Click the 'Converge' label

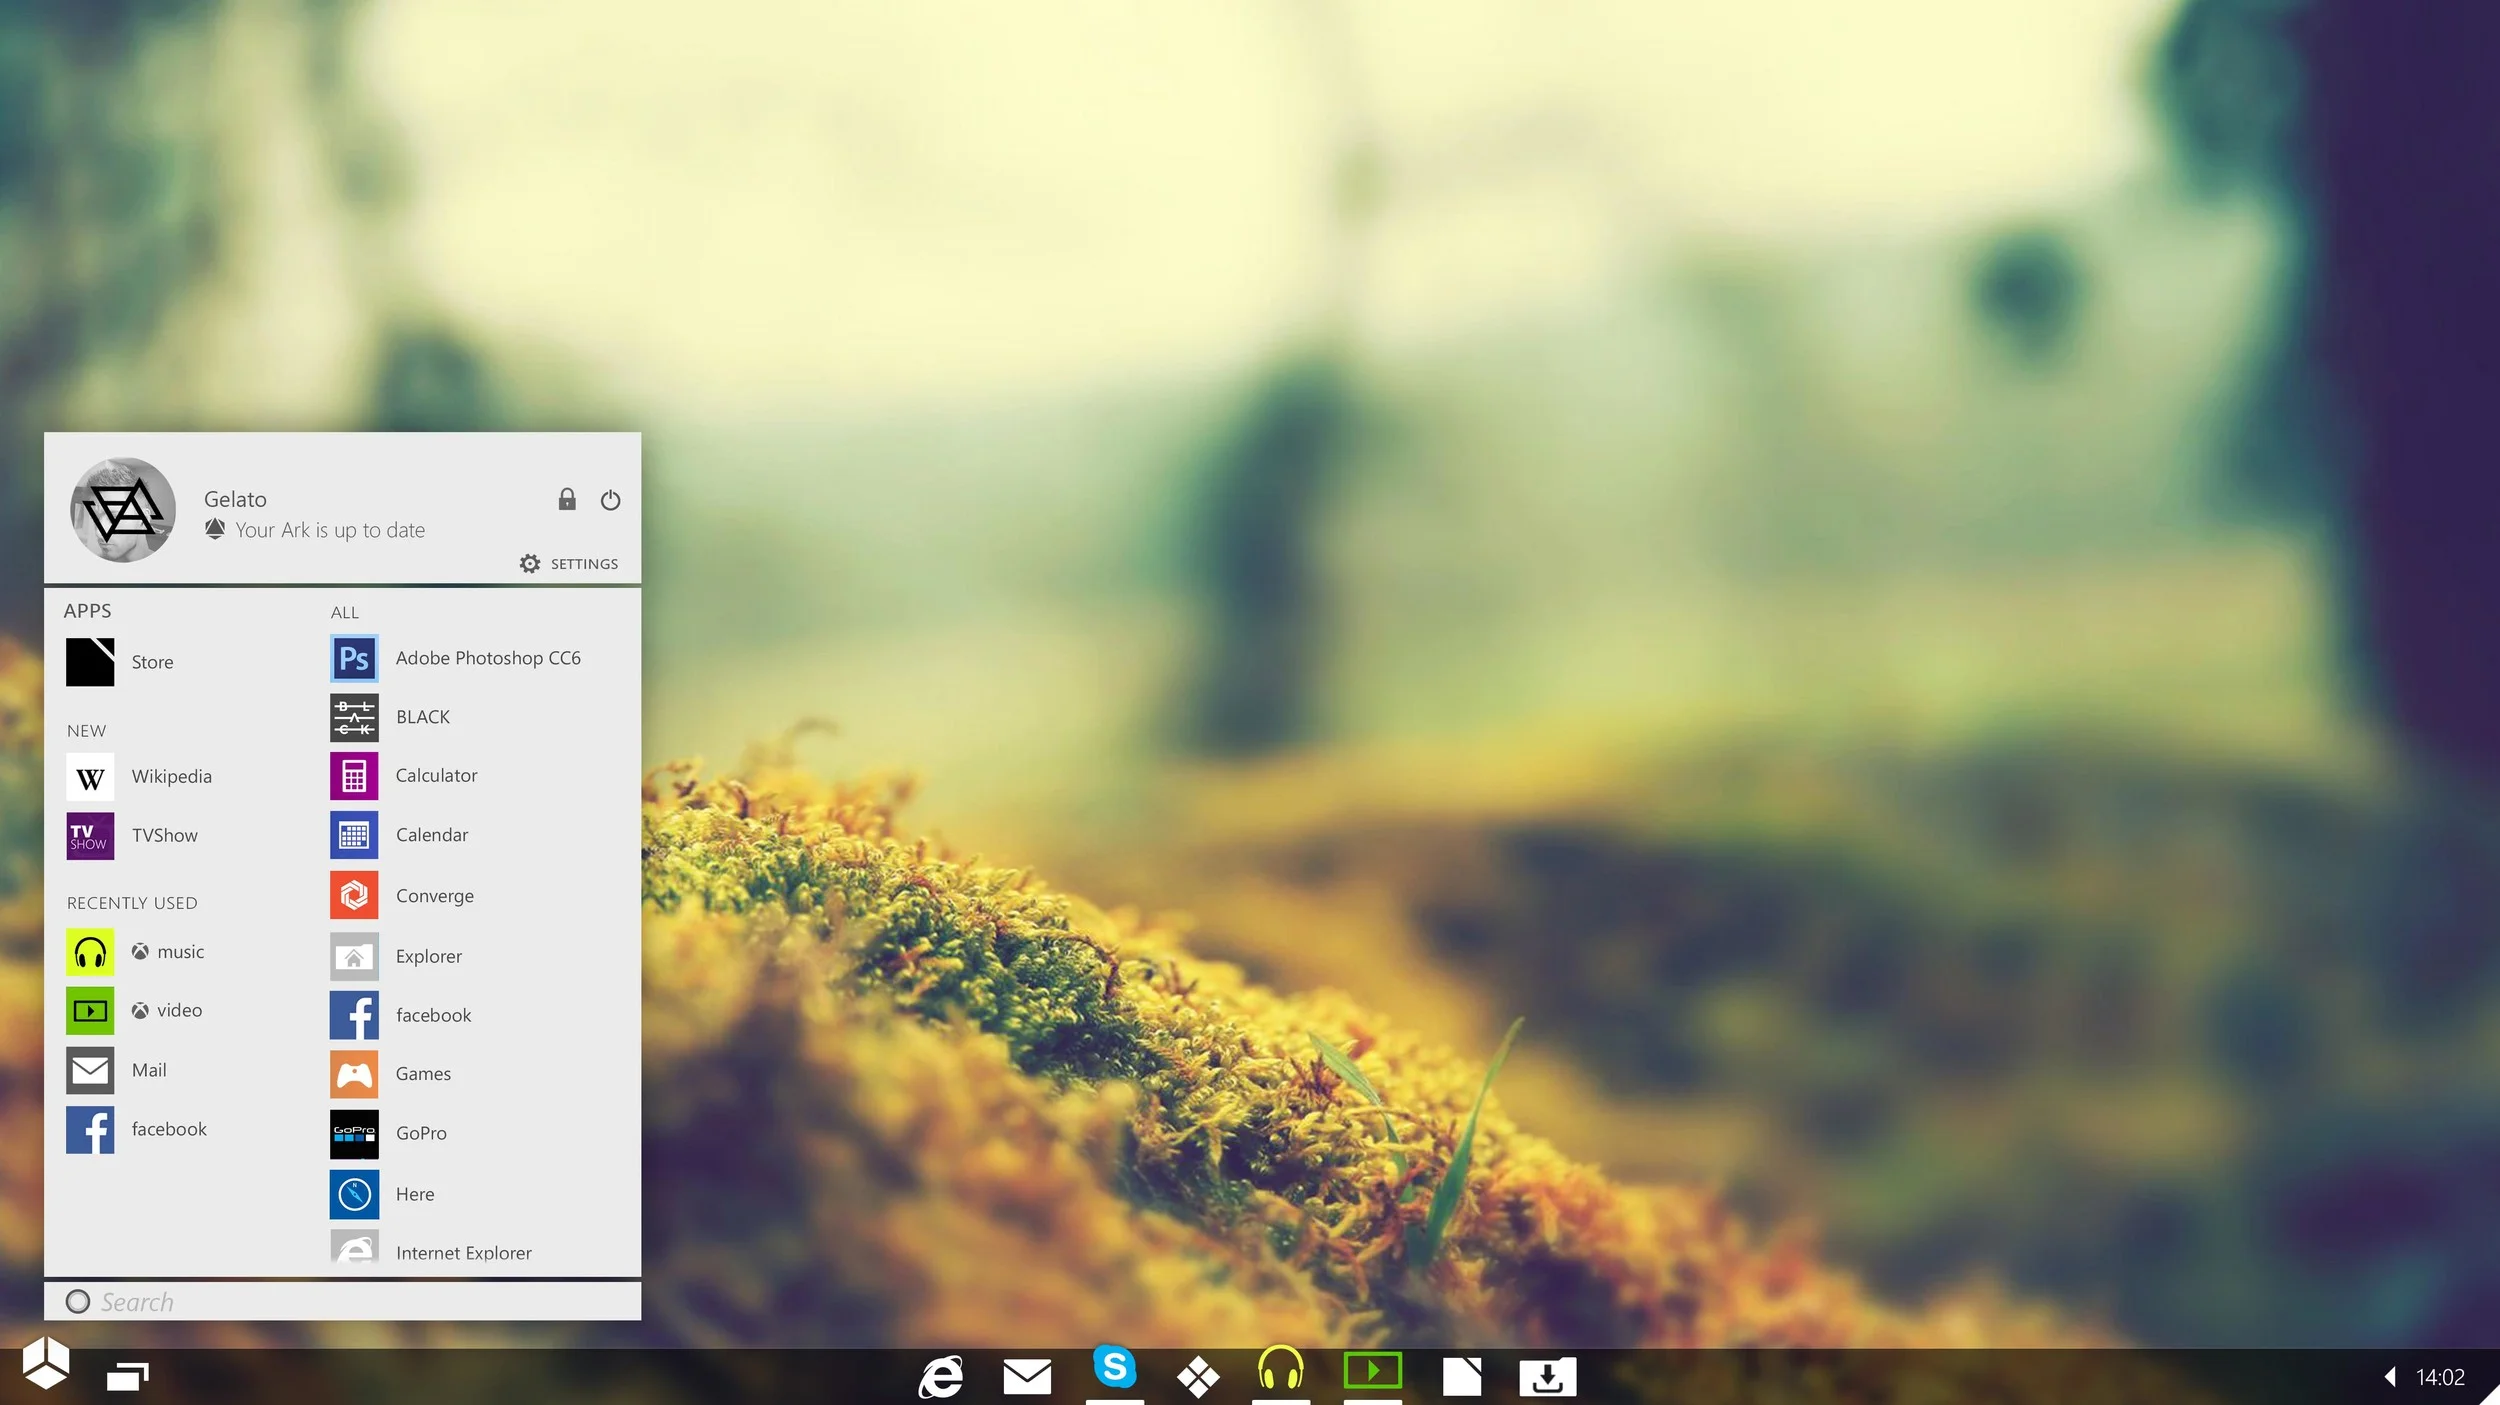click(435, 896)
